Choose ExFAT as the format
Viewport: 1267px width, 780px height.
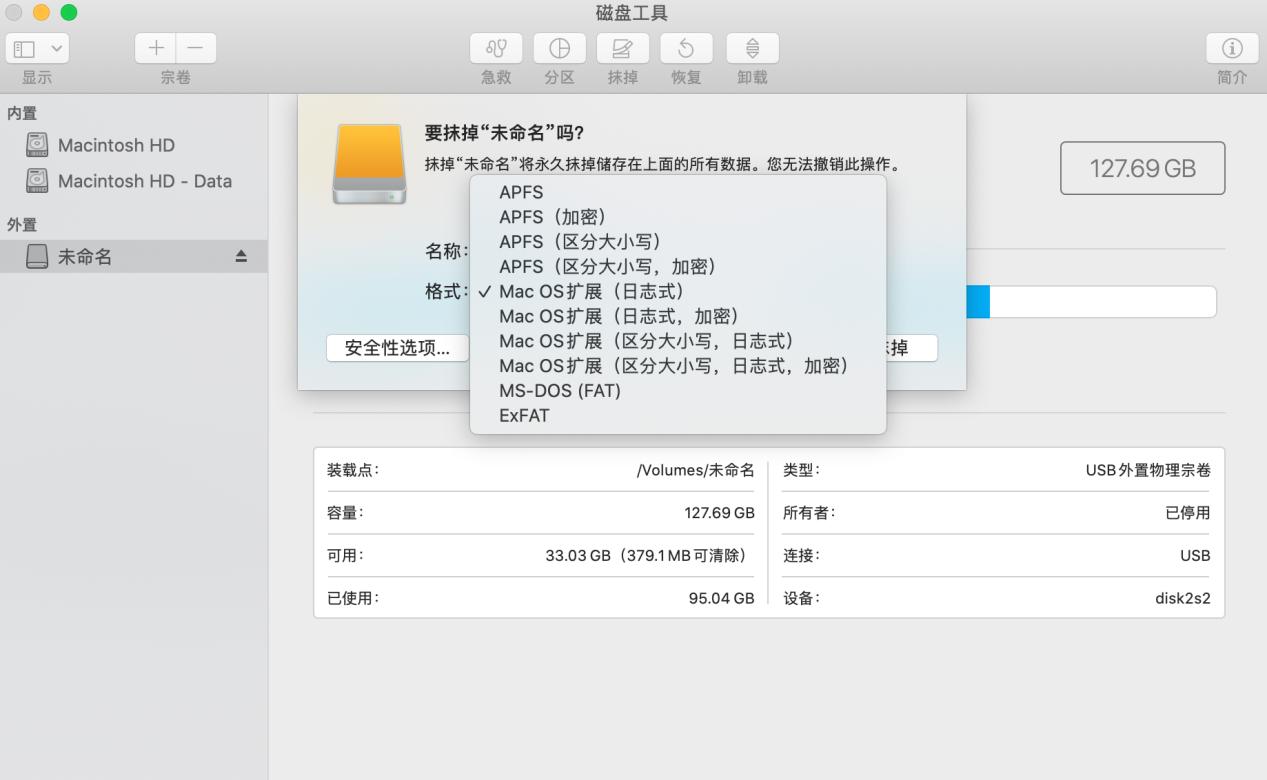[x=524, y=415]
